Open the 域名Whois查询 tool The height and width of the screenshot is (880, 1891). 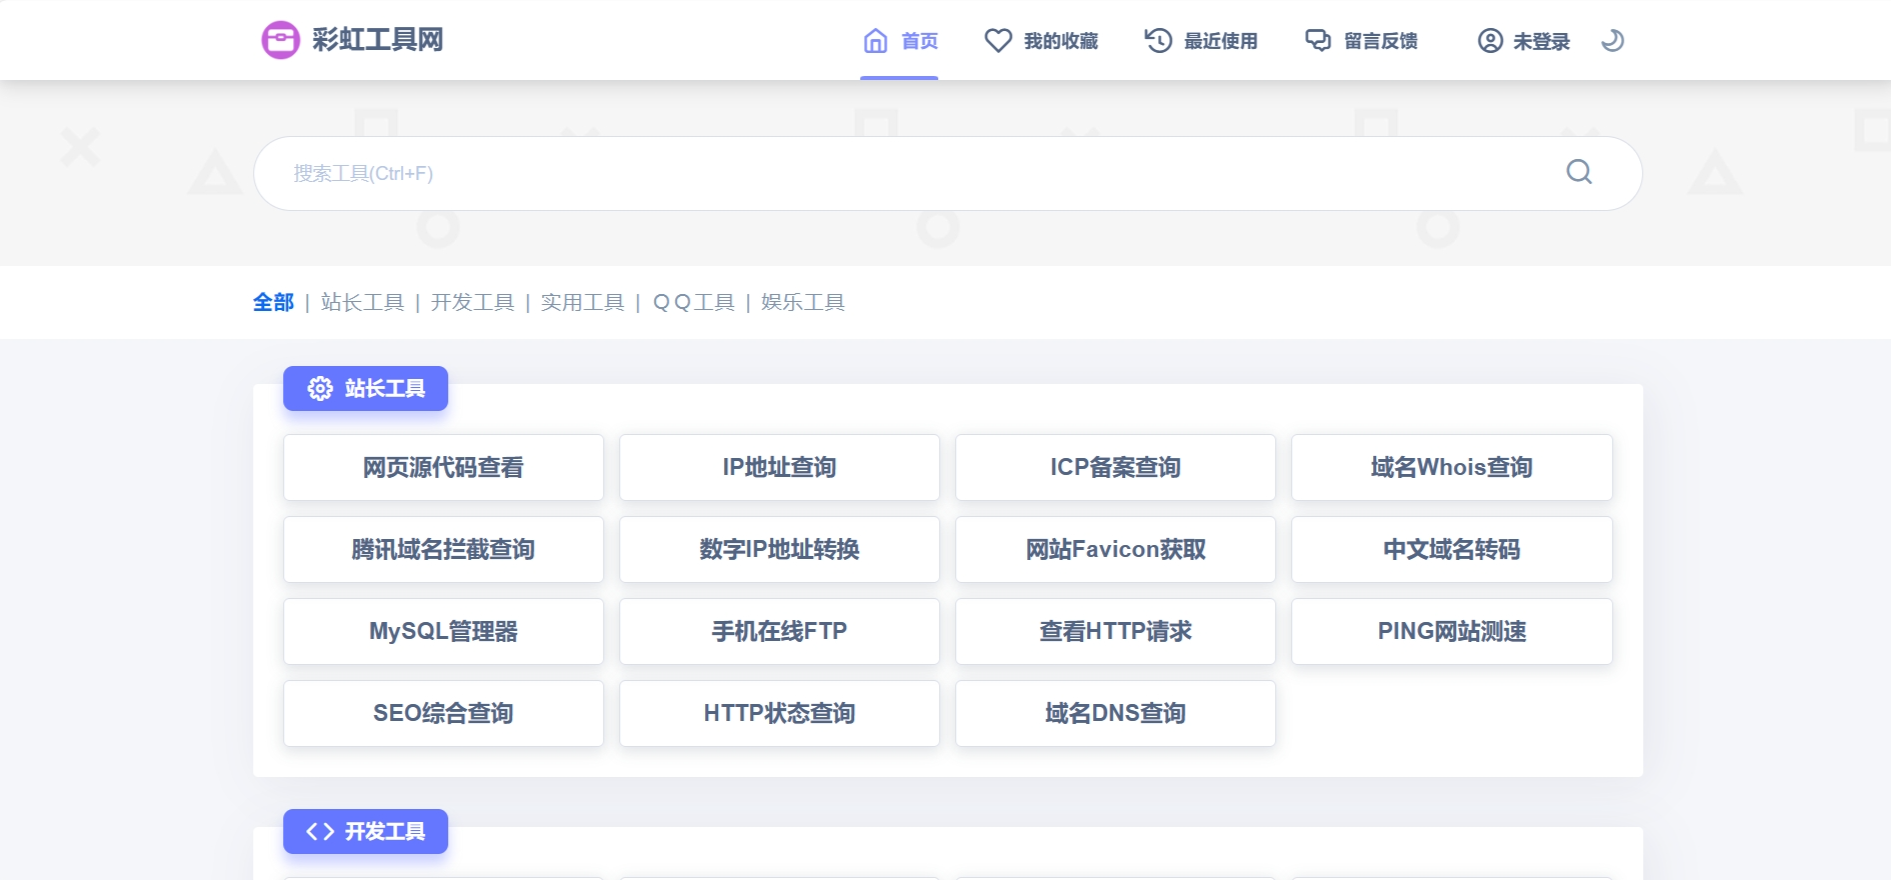[1451, 467]
